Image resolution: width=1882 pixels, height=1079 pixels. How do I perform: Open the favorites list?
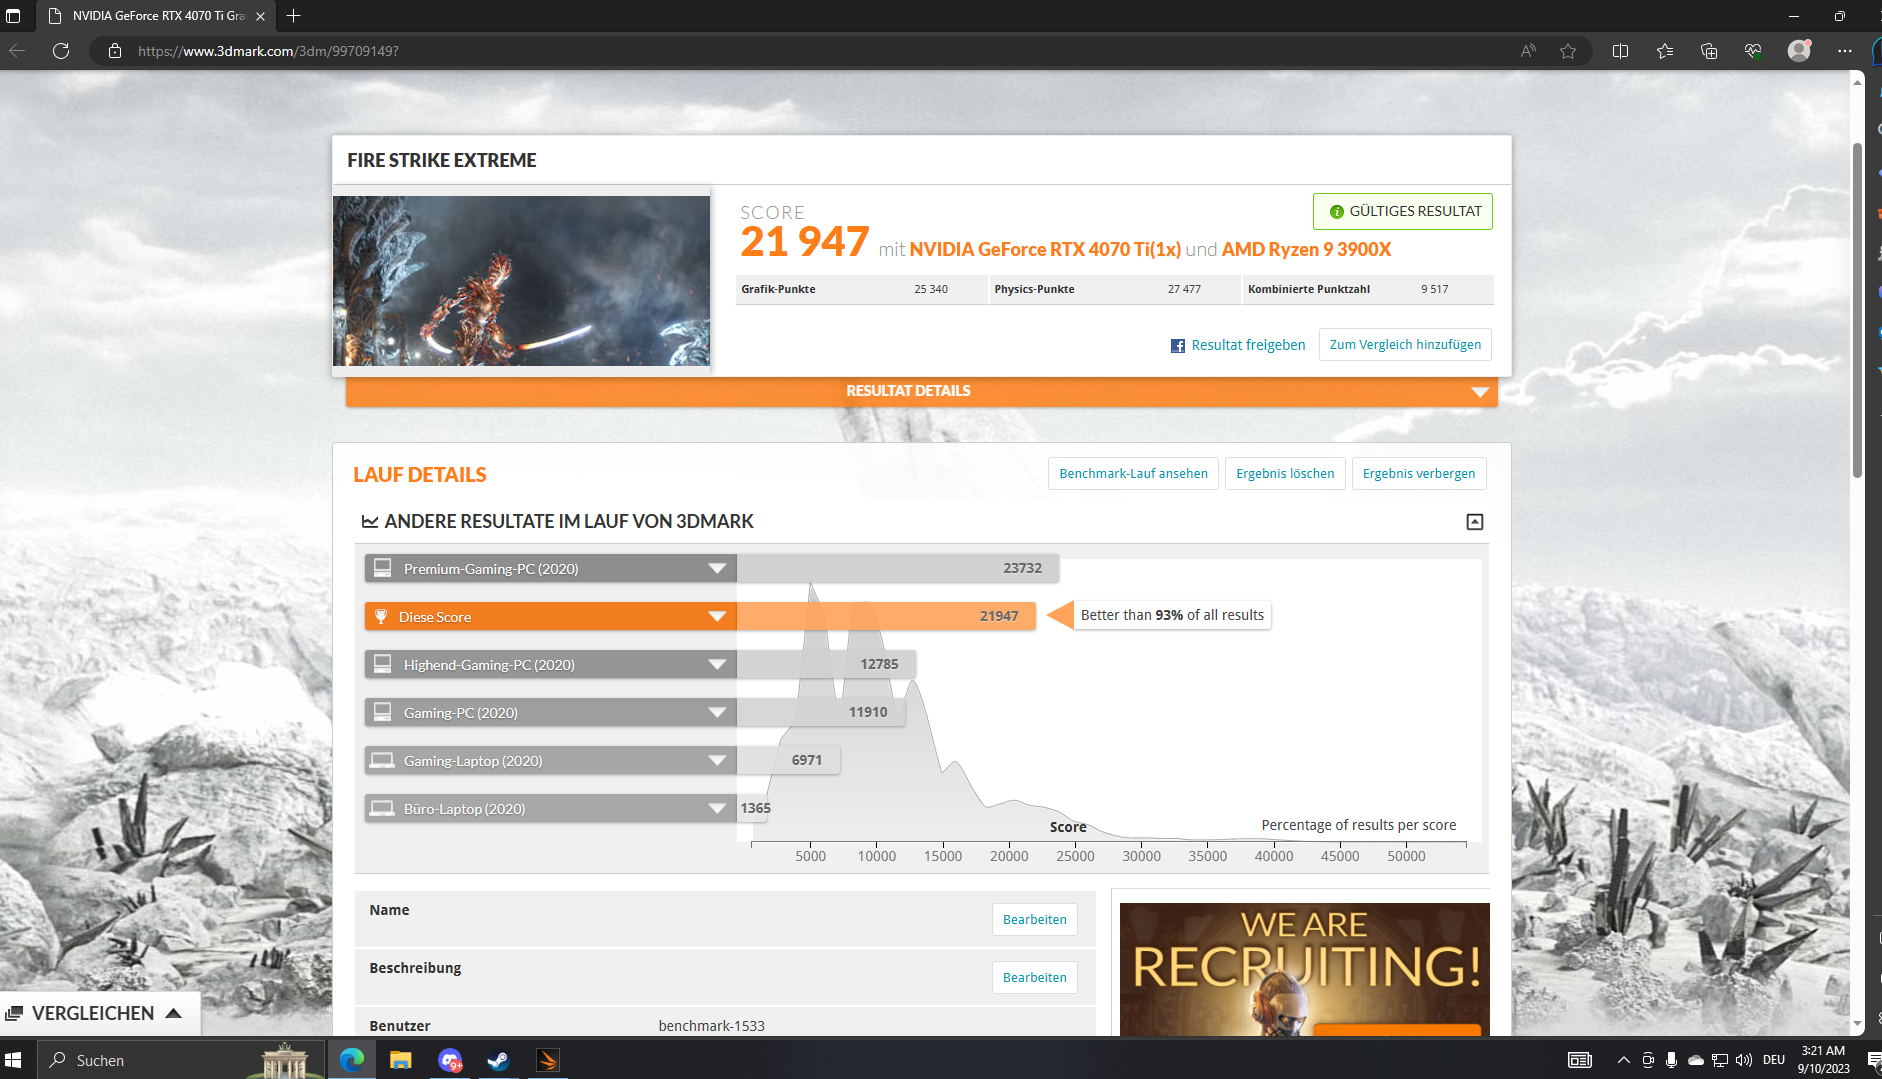click(1665, 51)
